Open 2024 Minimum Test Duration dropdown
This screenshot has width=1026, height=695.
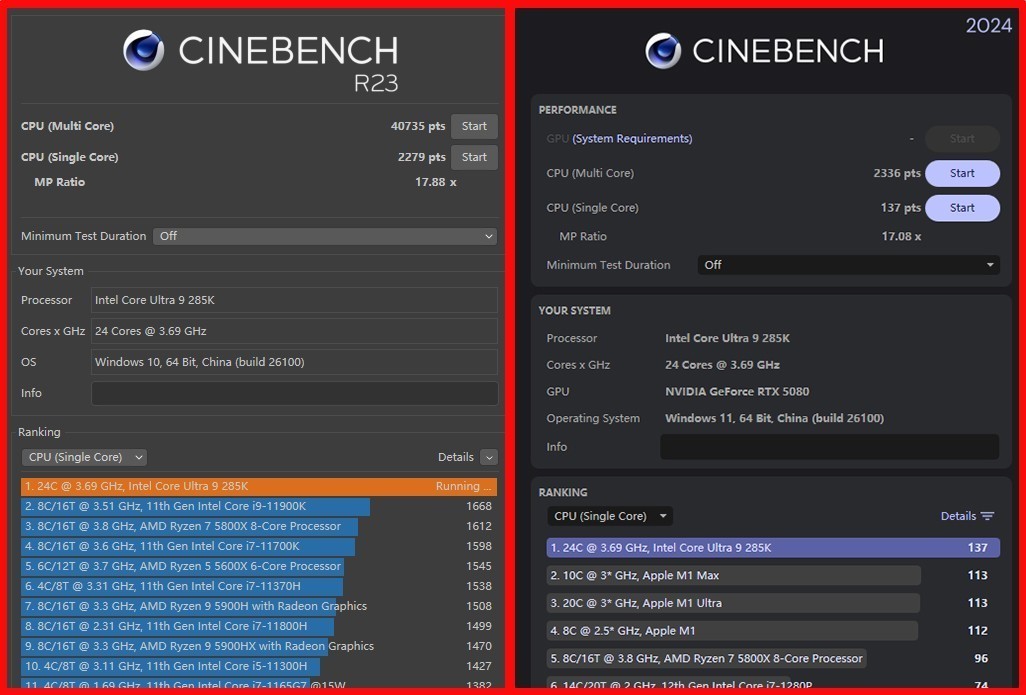848,265
